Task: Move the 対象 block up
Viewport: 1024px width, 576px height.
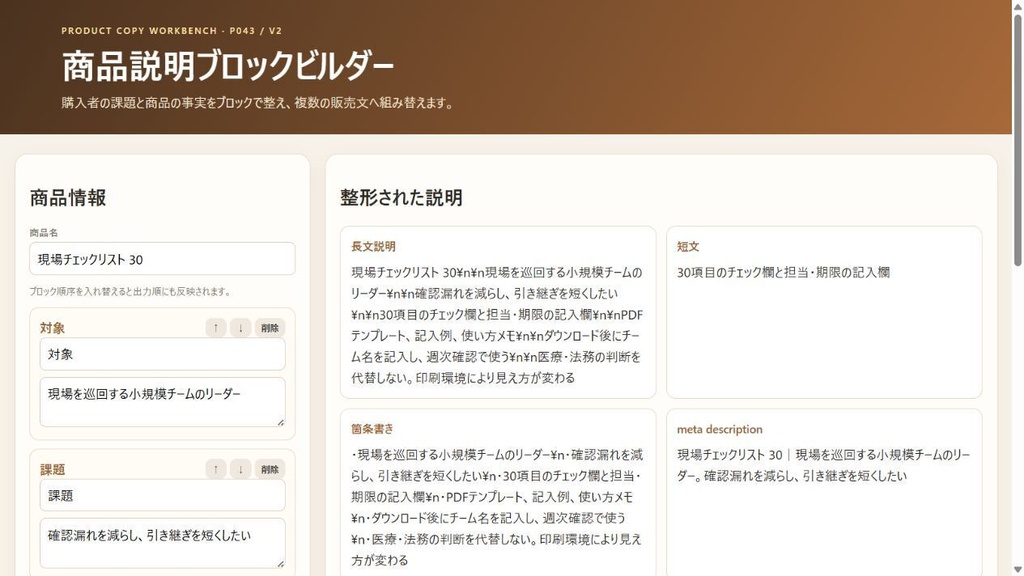Action: (216, 328)
